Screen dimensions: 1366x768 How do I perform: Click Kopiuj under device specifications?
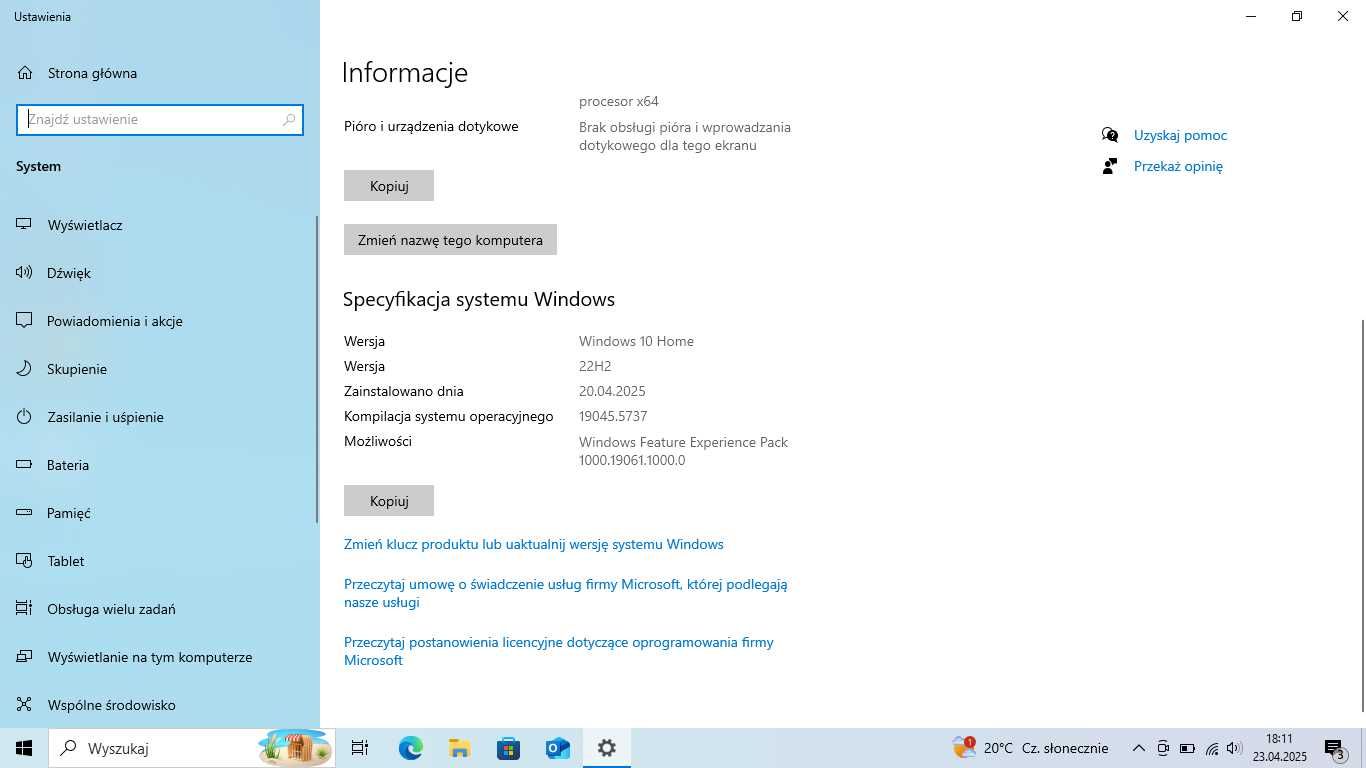click(389, 186)
